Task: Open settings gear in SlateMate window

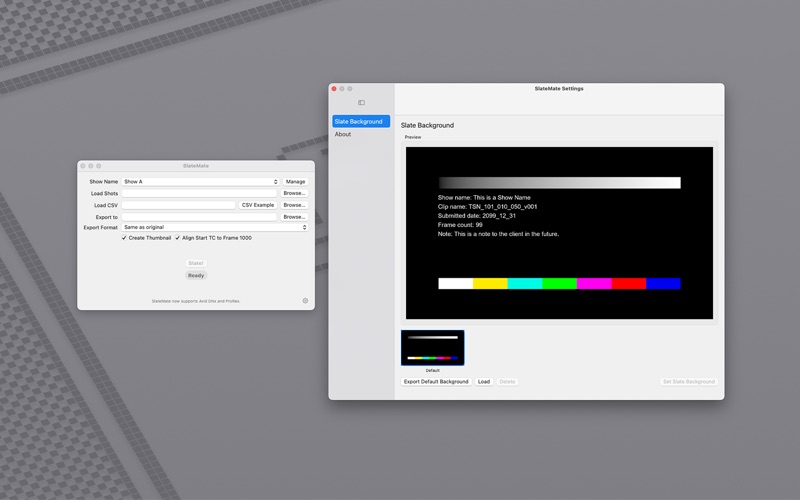Action: 305,301
